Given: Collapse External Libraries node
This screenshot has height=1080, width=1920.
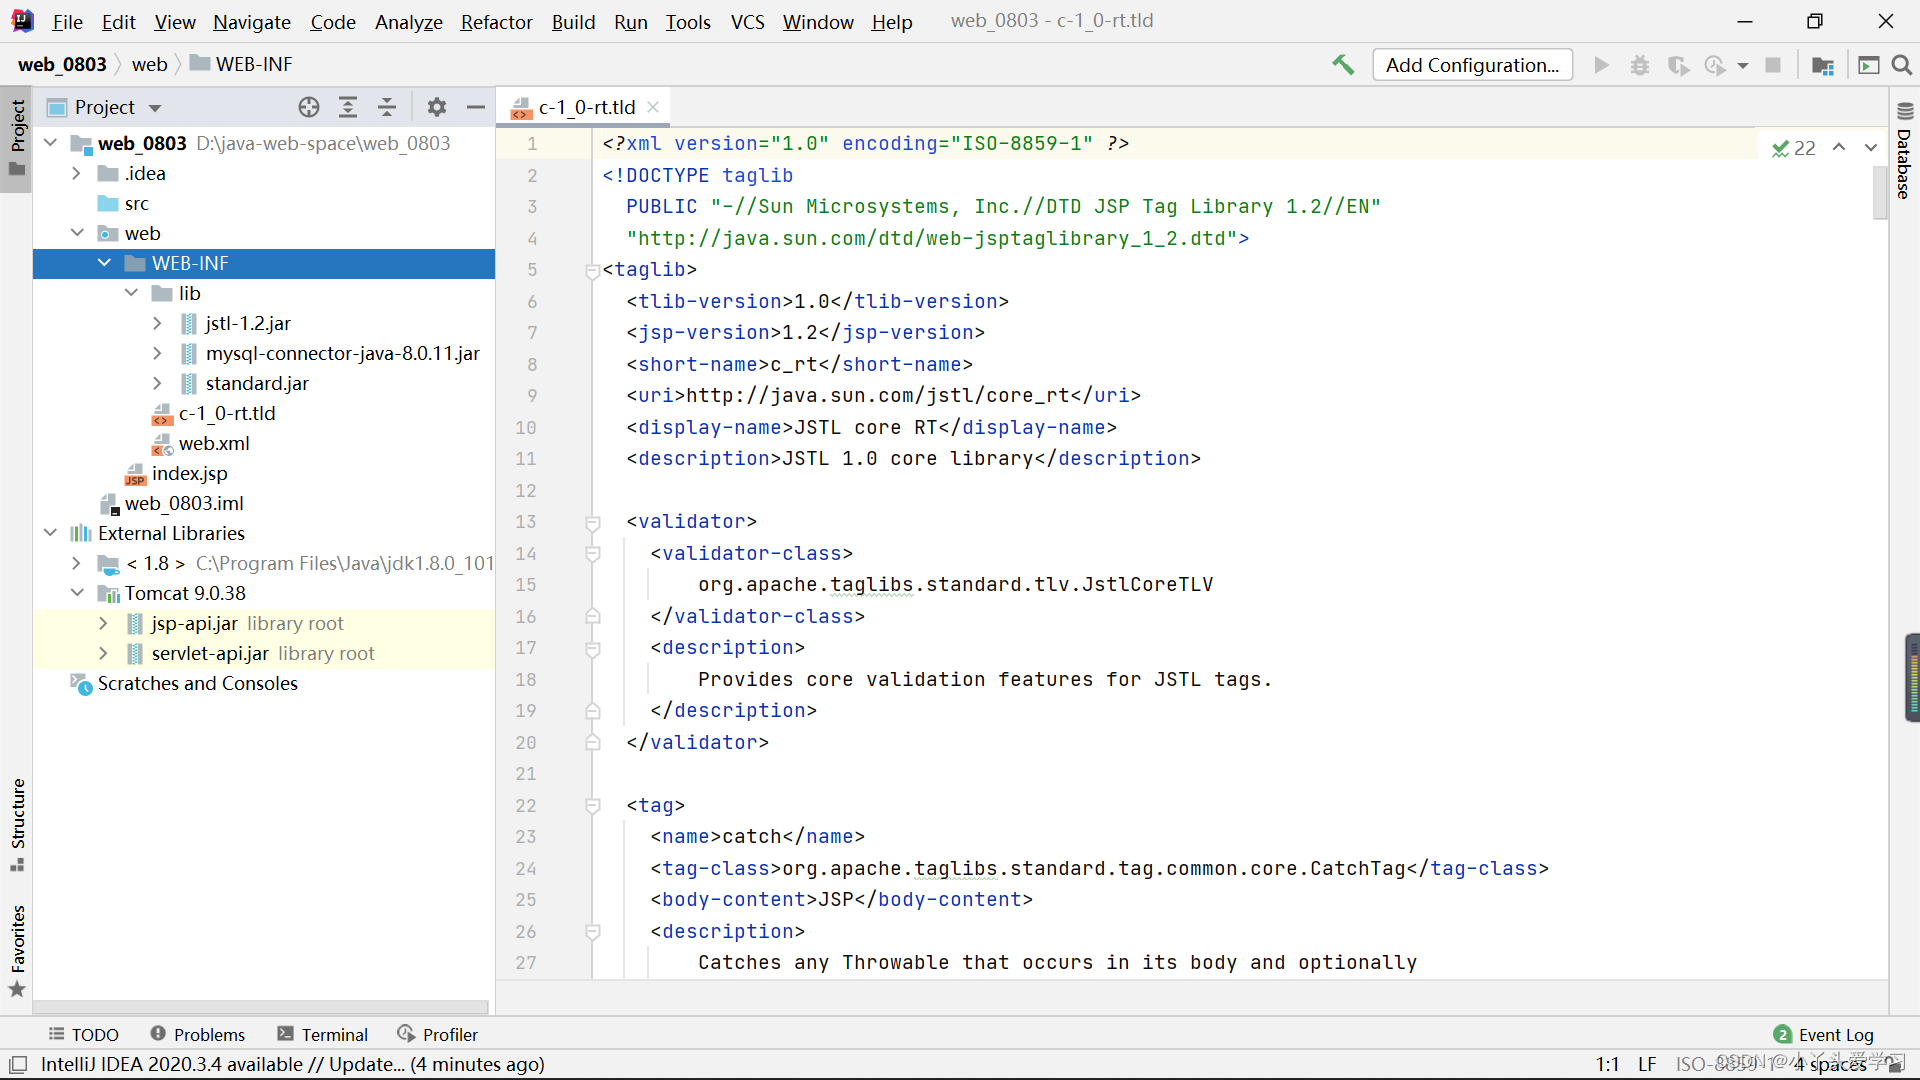Looking at the screenshot, I should coord(51,533).
